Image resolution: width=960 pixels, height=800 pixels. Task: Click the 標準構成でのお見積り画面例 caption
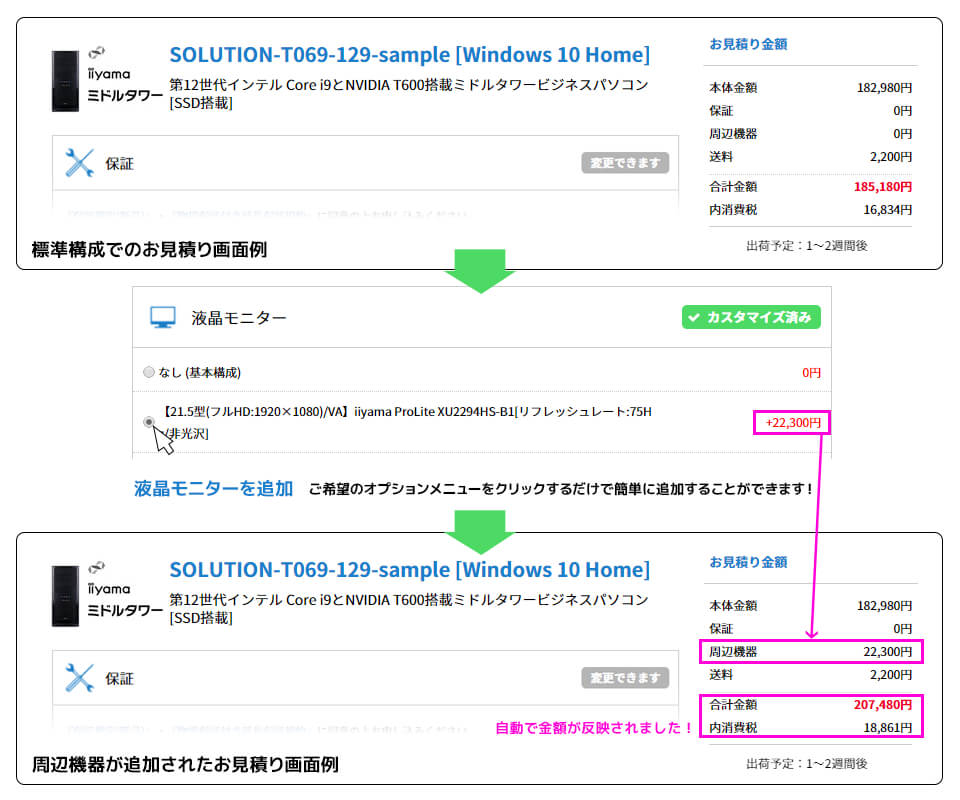click(x=149, y=250)
